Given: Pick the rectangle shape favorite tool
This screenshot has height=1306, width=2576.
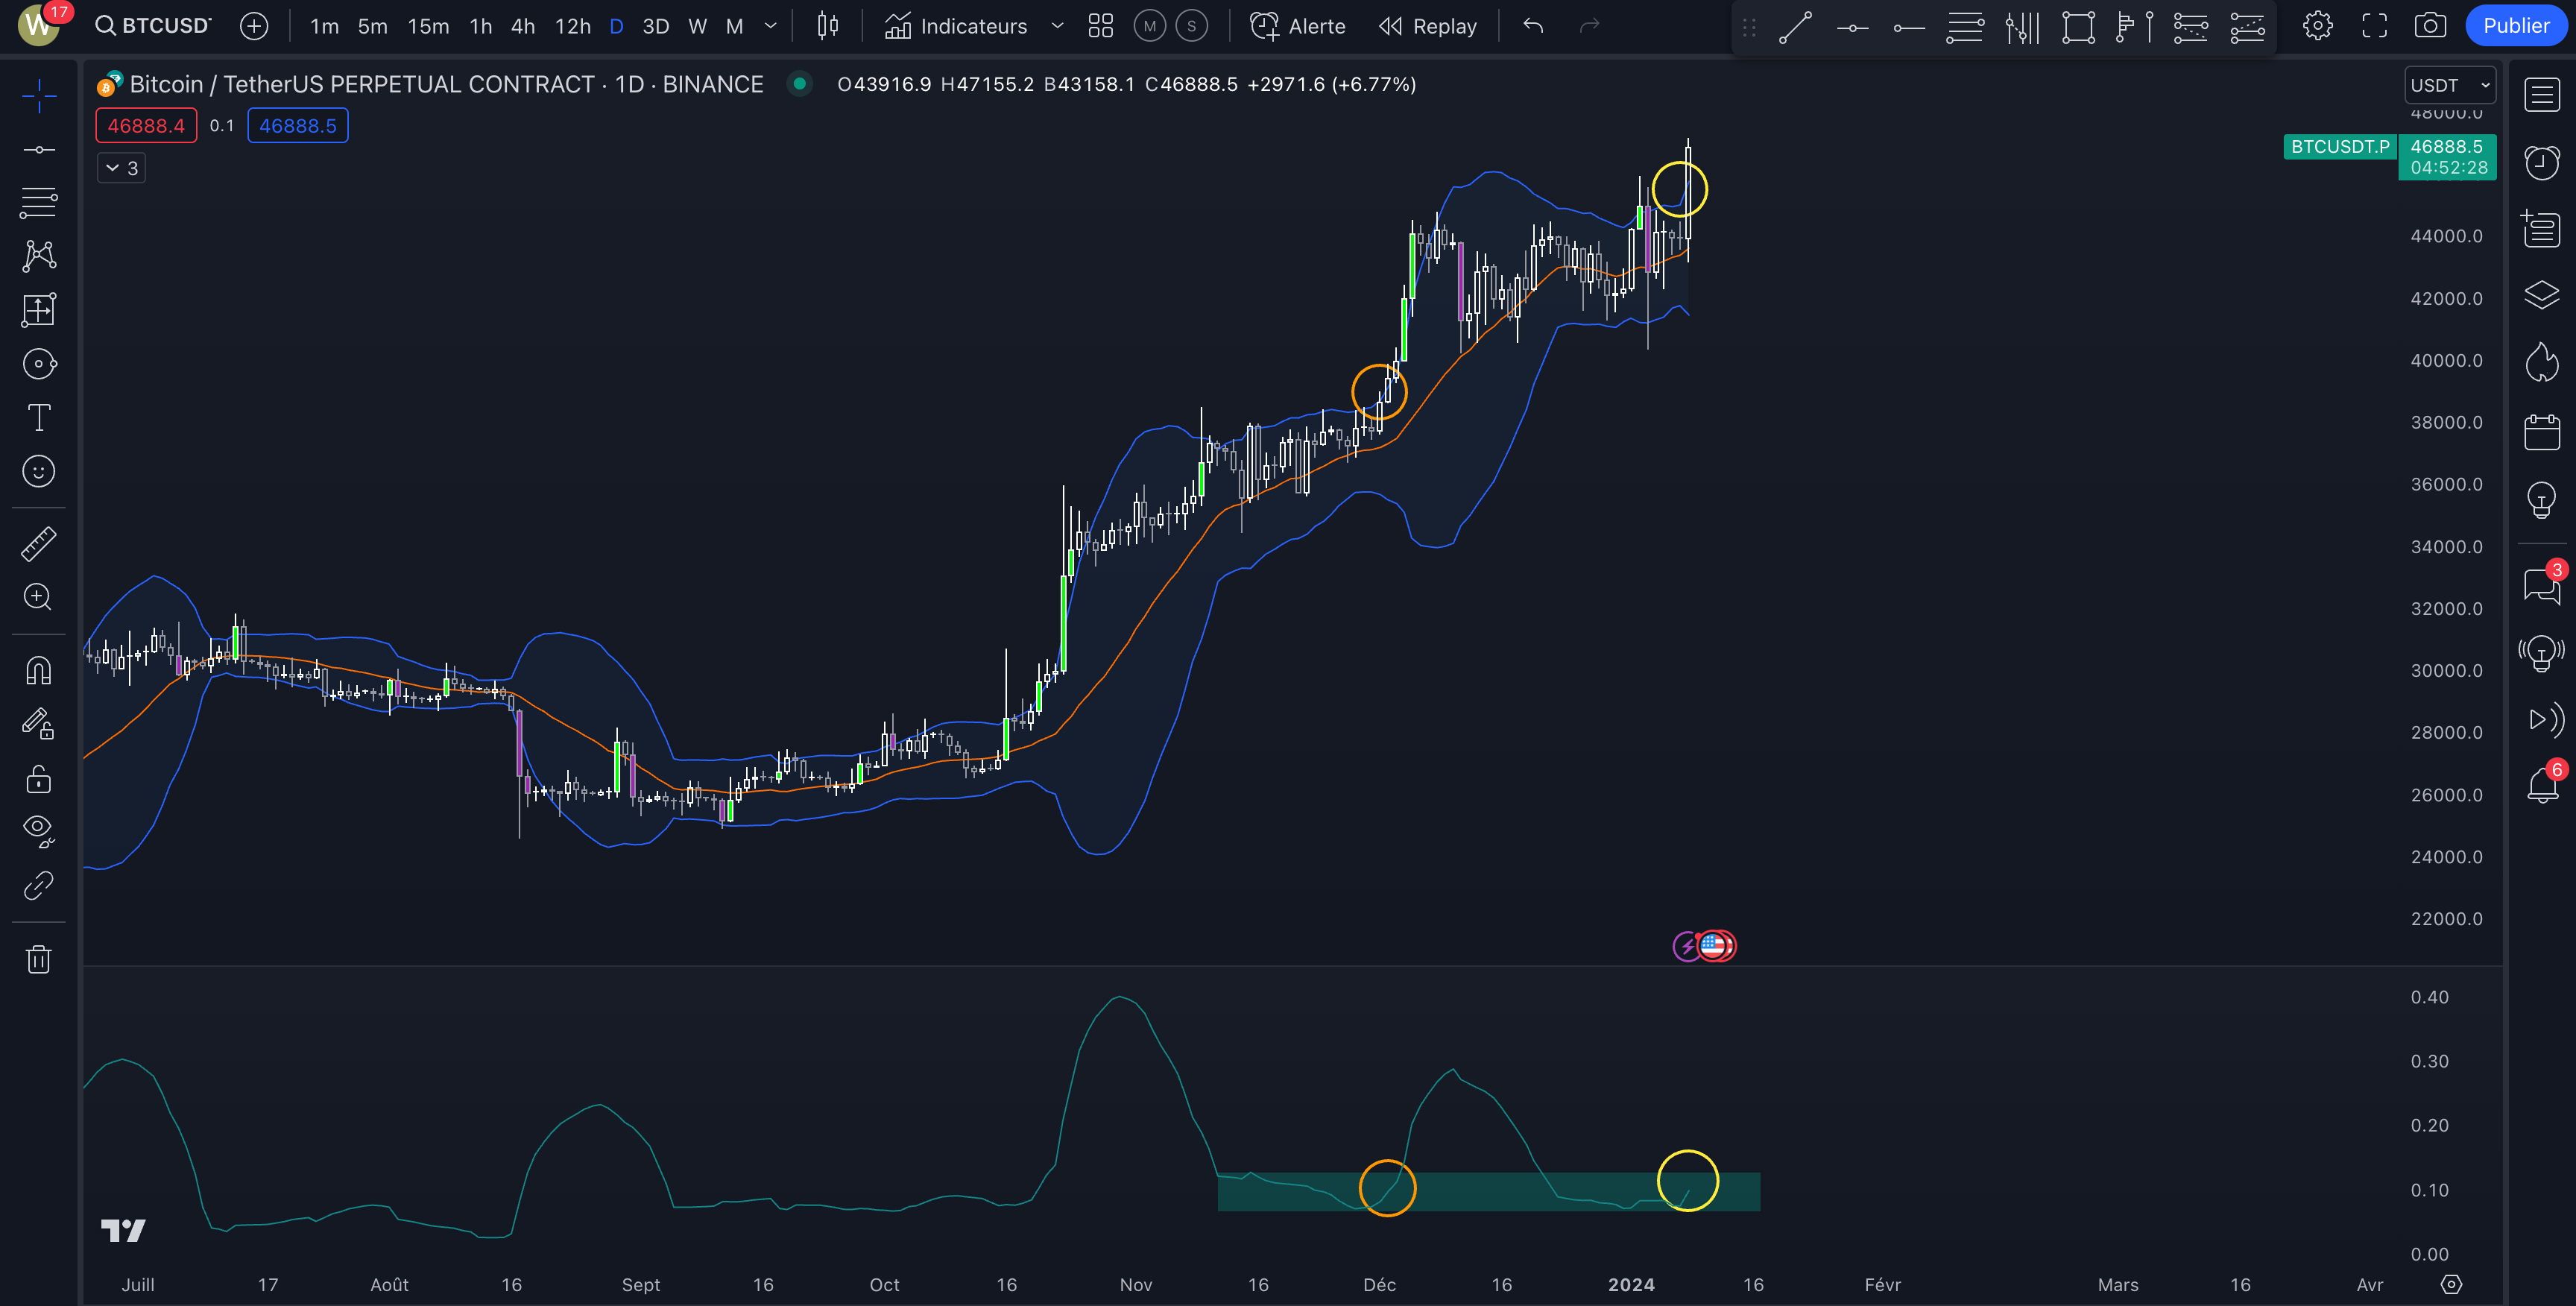Looking at the screenshot, I should coord(2078,27).
